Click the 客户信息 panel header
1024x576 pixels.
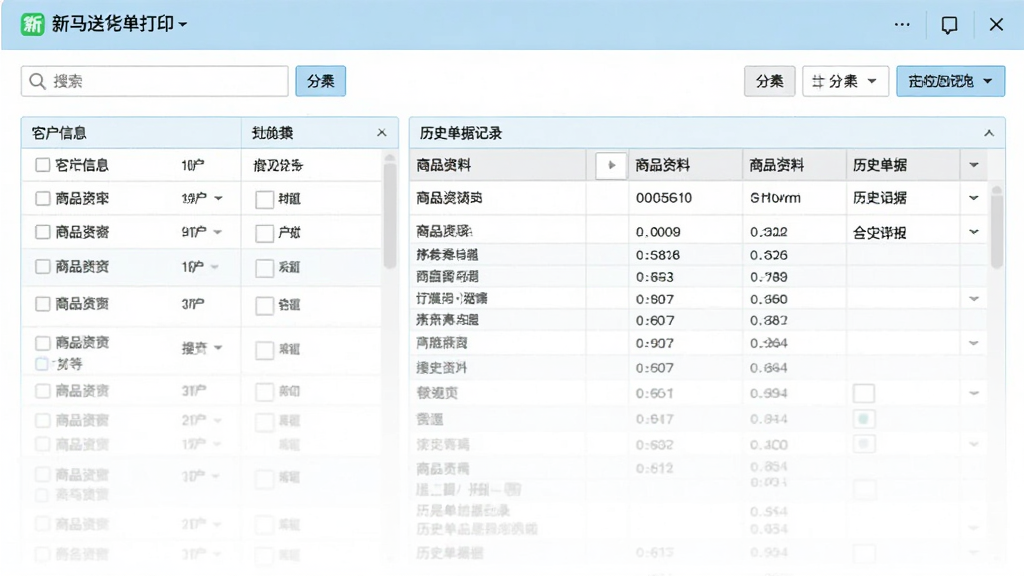coord(131,133)
